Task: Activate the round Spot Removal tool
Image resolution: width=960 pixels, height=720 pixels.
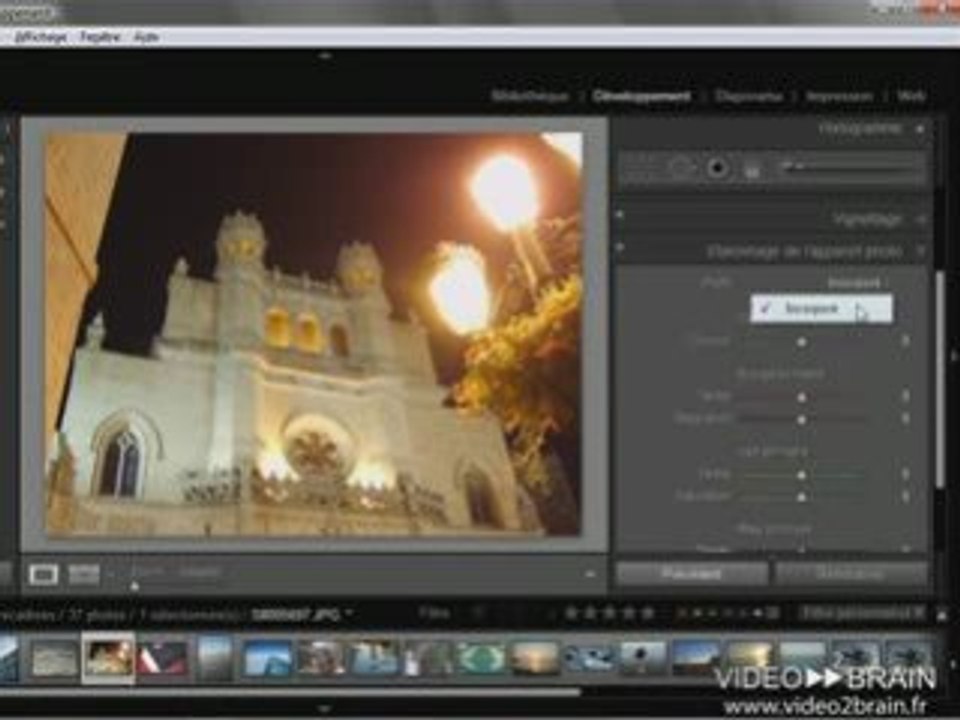Action: click(x=680, y=167)
